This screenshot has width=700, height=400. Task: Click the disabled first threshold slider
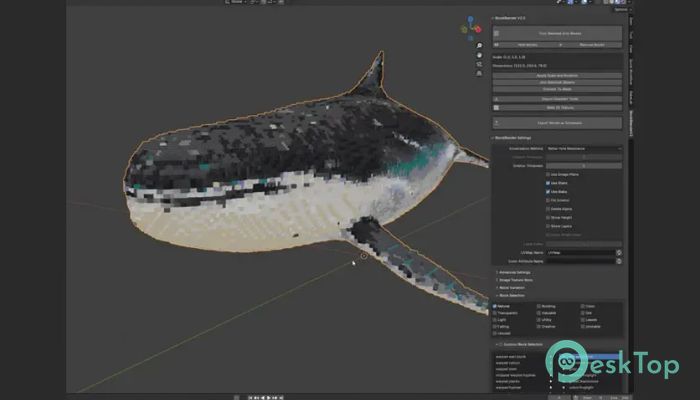click(583, 157)
